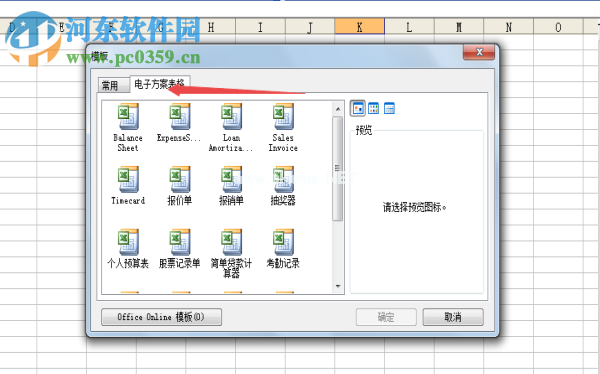Click the 取消 button
Screen dimensions: 600x374
coord(453,317)
